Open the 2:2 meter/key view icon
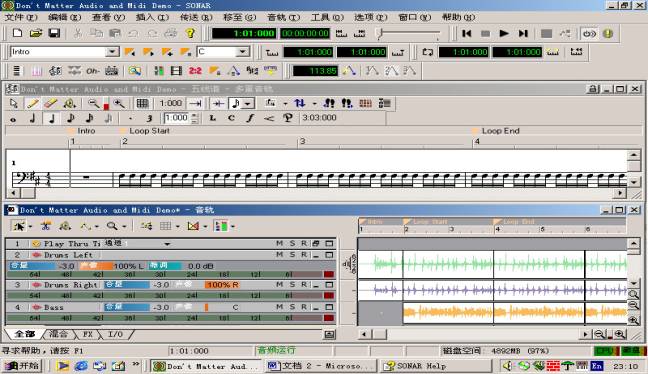This screenshot has height=374, width=648. [x=195, y=71]
